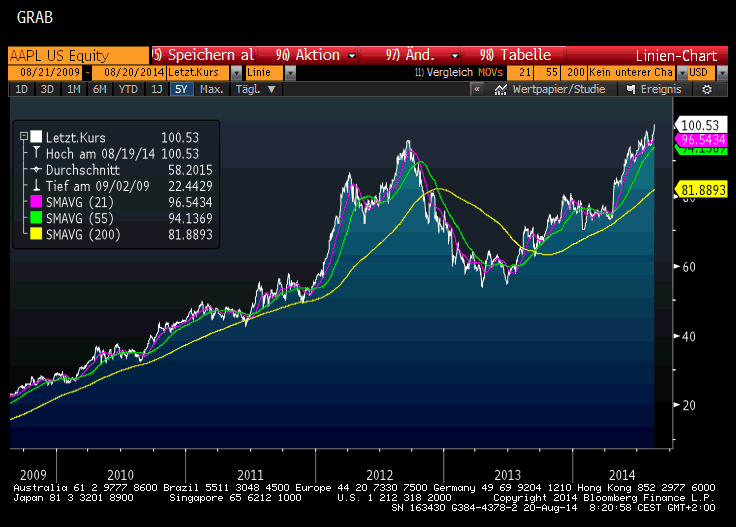Click the Wertpapier/Studie button
The height and width of the screenshot is (527, 736).
550,89
